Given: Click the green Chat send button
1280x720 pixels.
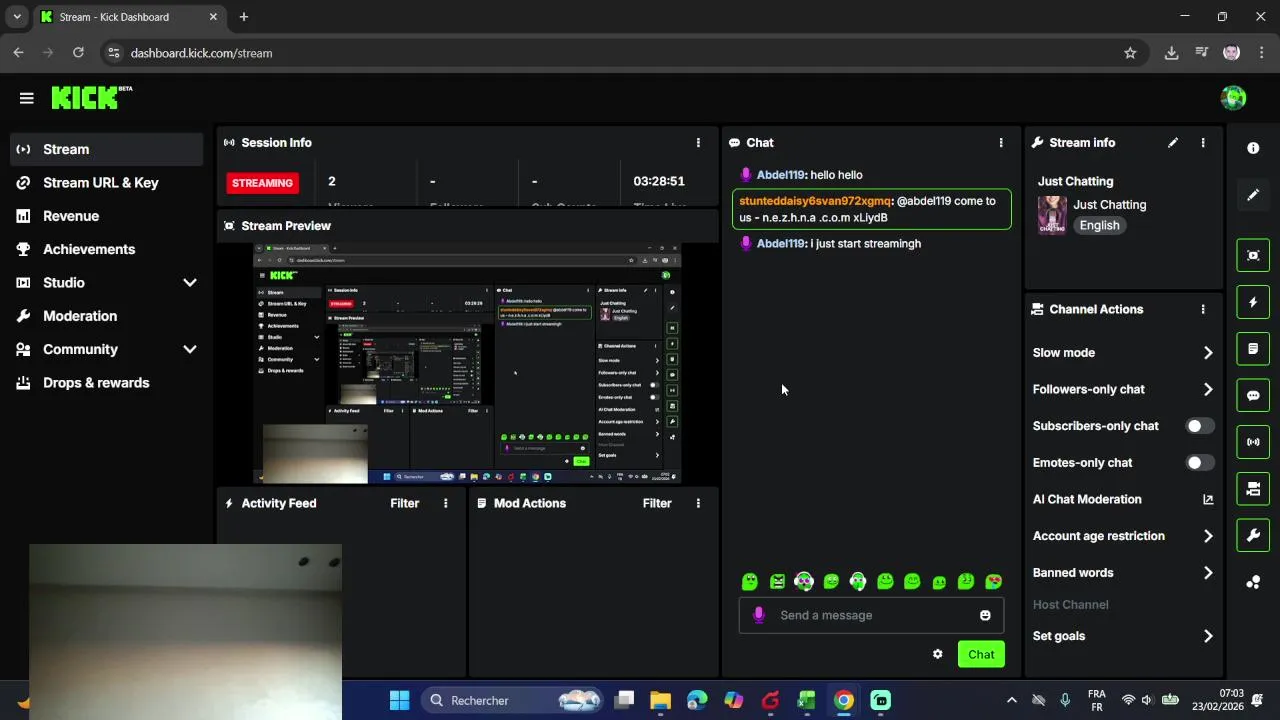Looking at the screenshot, I should tap(981, 654).
